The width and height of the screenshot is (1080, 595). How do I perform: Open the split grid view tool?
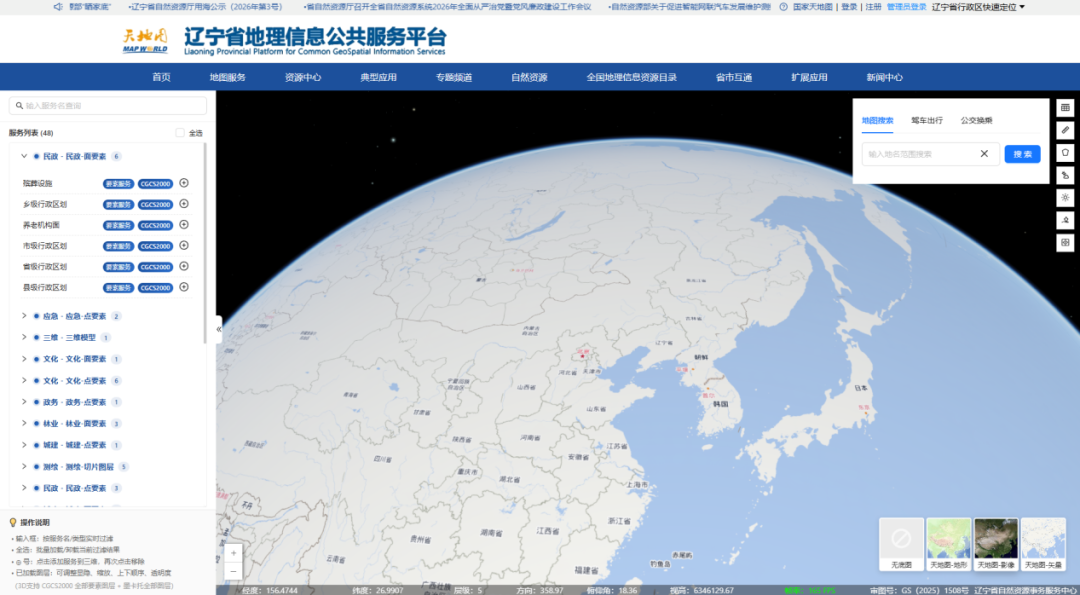coord(1065,242)
